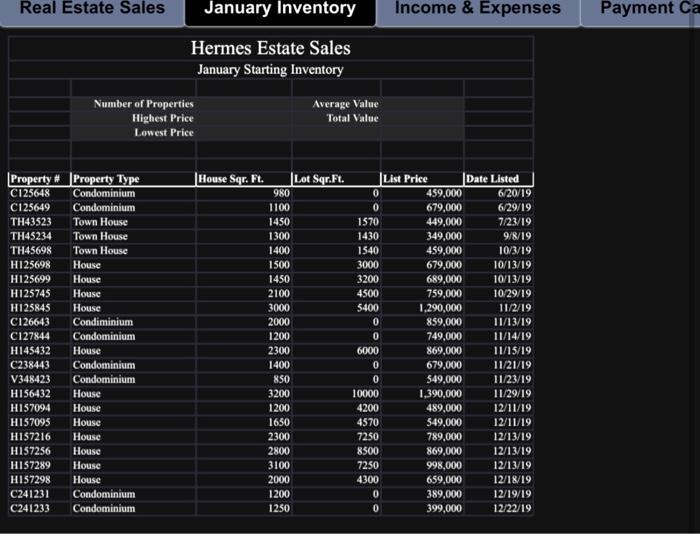Click the List Price column header
700x534 pixels.
[x=422, y=179]
